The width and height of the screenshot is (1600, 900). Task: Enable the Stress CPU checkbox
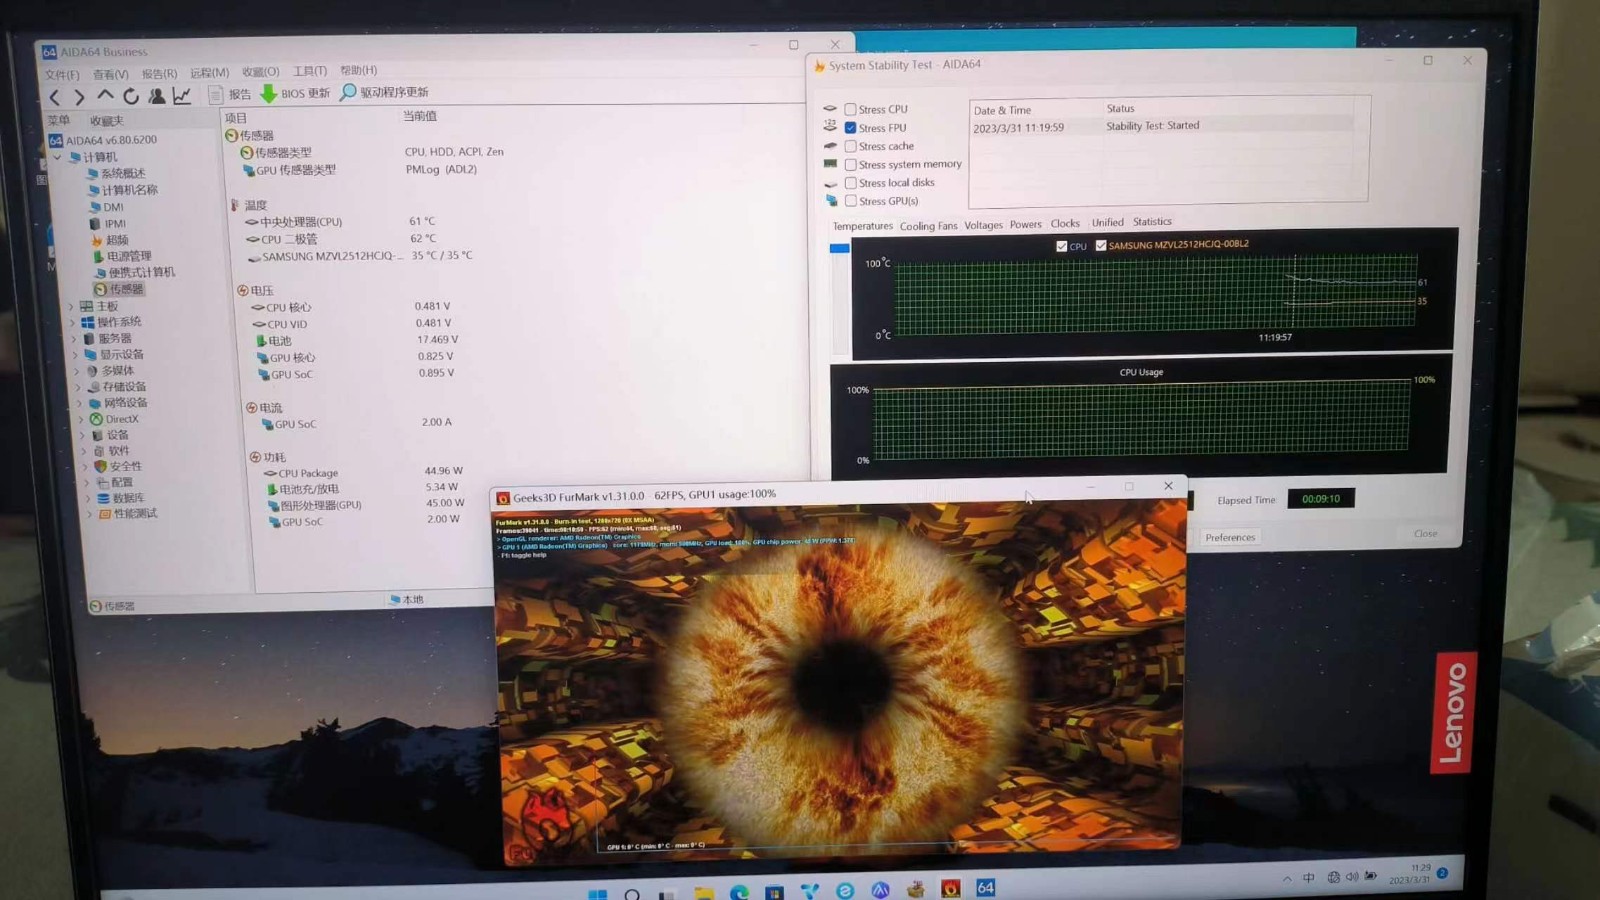[850, 109]
